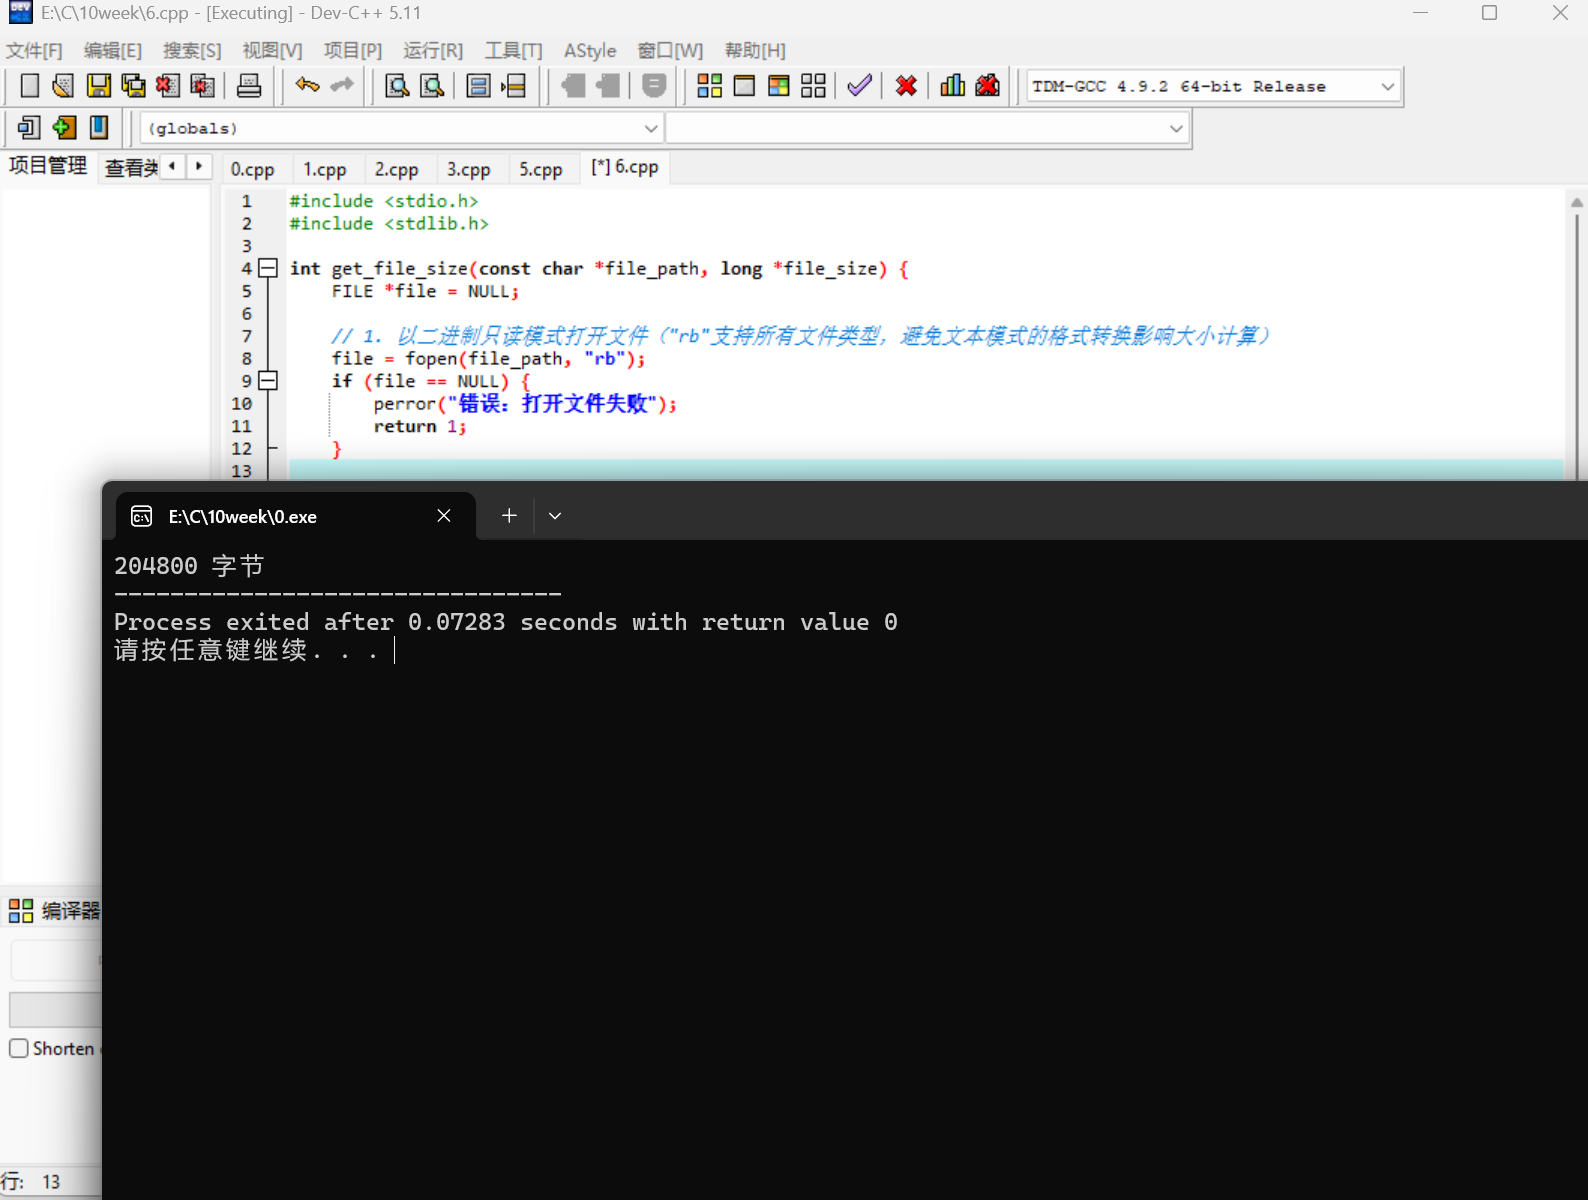
Task: Click the New project icon in second toolbar row
Action: (x=30, y=127)
